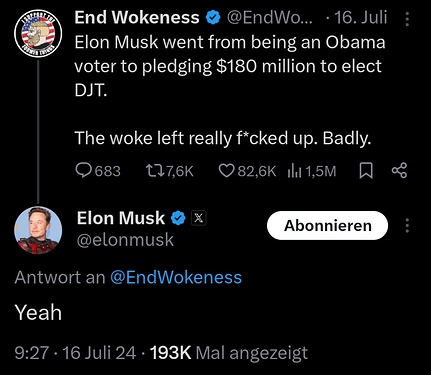Screen dimensions: 431x375
Task: Open End Wokeness tweet's three-dot menu
Action: (x=407, y=19)
